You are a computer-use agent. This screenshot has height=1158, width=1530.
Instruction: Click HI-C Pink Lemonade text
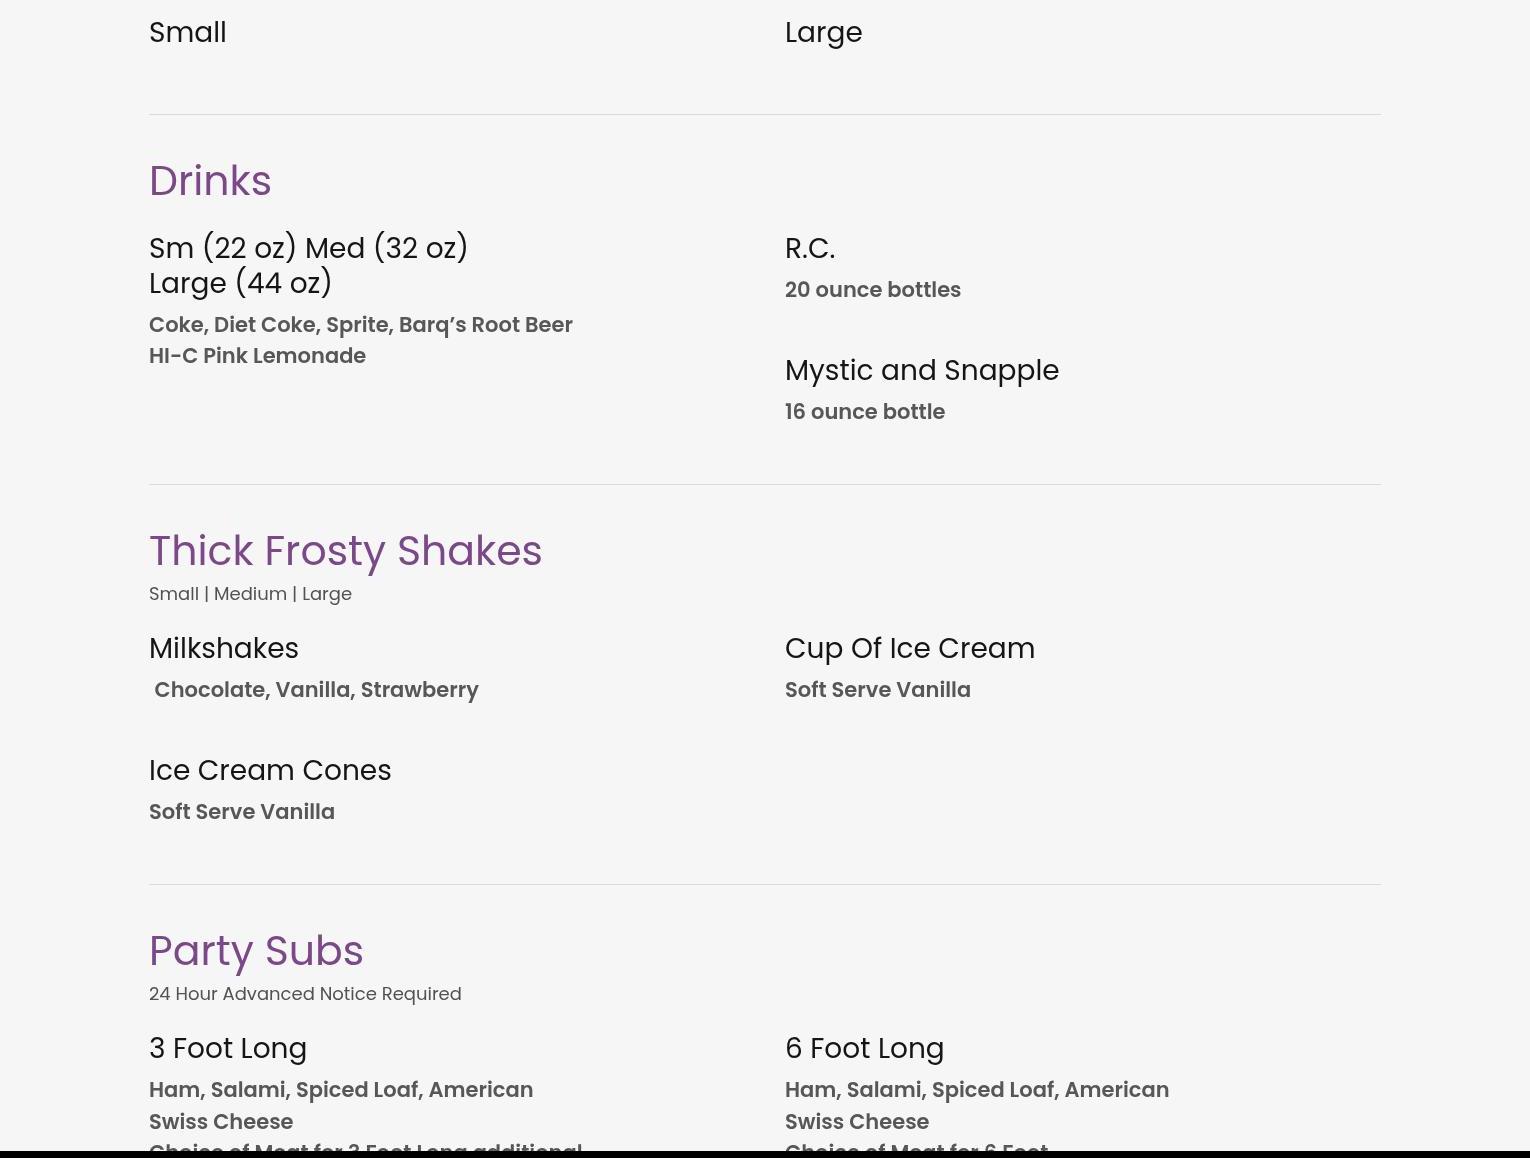[x=257, y=356]
